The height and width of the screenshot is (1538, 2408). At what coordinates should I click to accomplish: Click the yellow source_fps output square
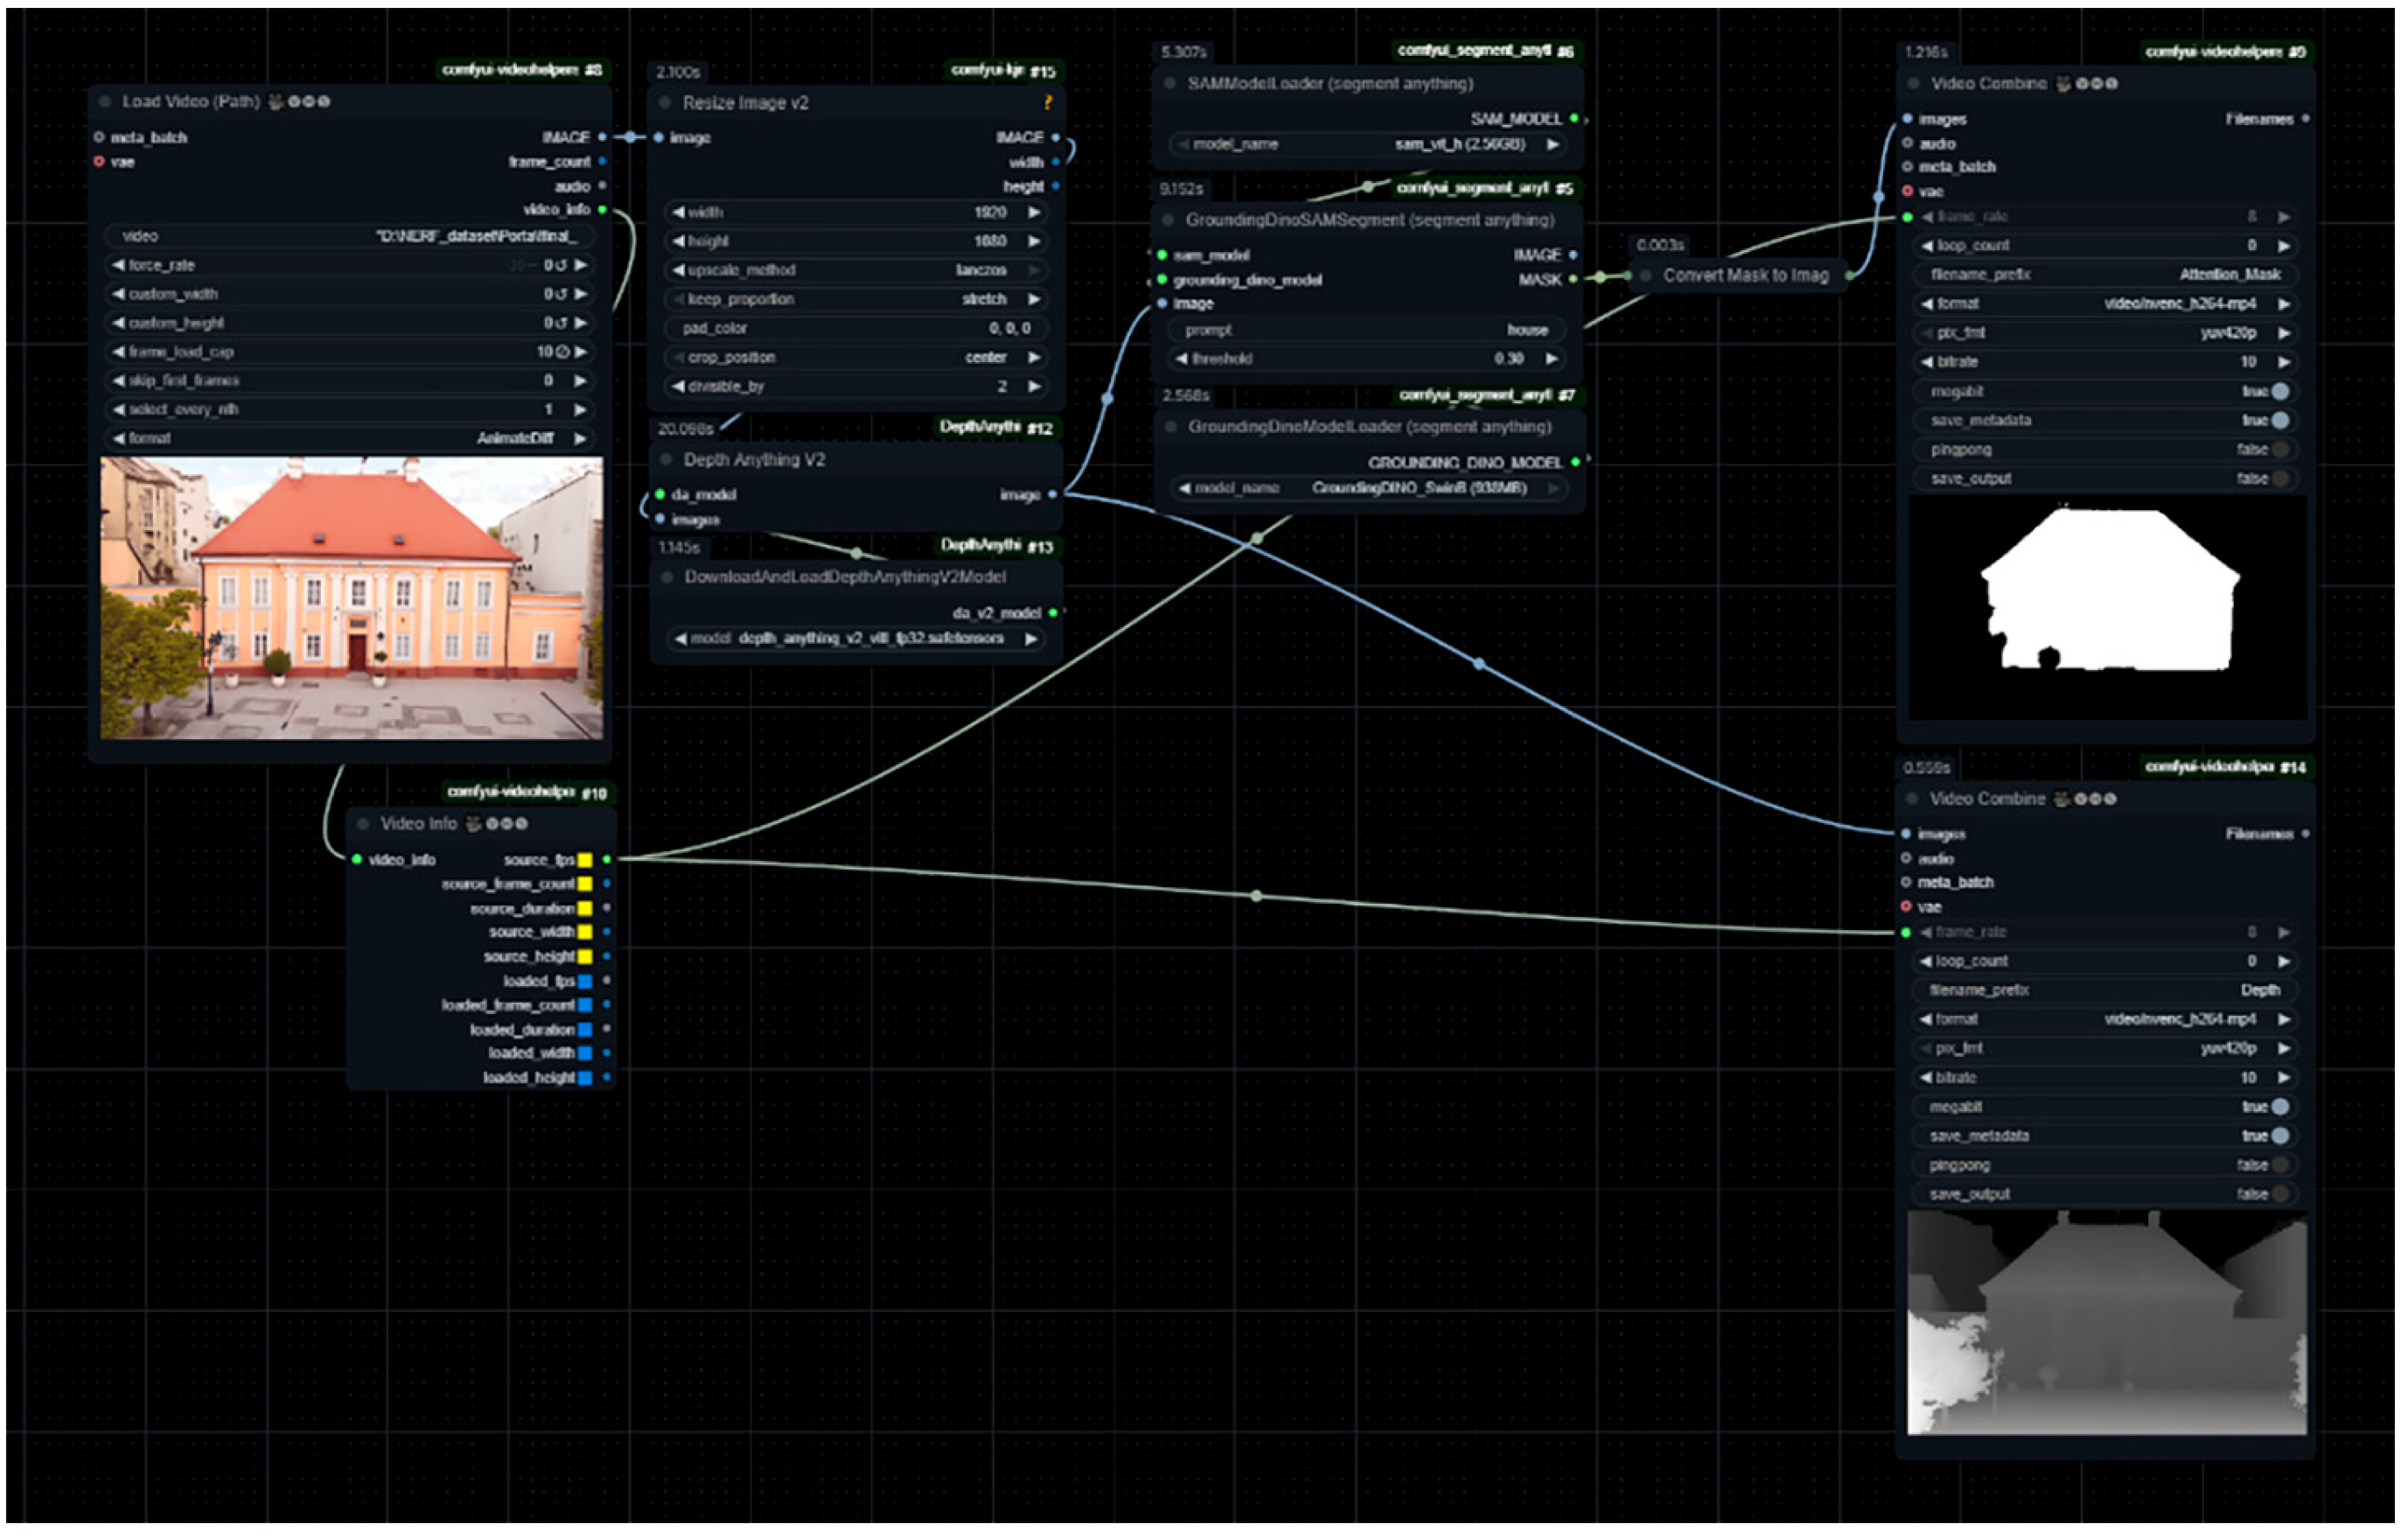pyautogui.click(x=585, y=861)
